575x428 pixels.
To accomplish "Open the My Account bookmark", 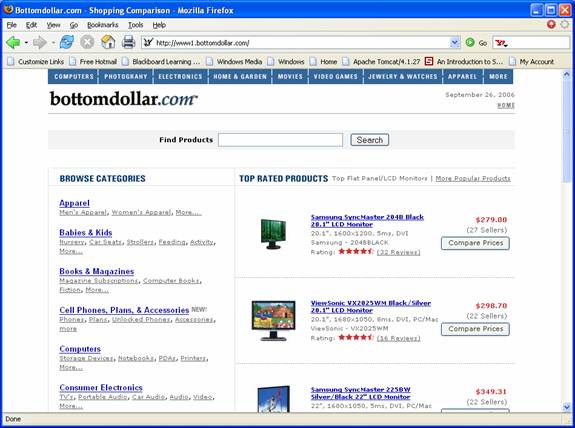I will [531, 62].
